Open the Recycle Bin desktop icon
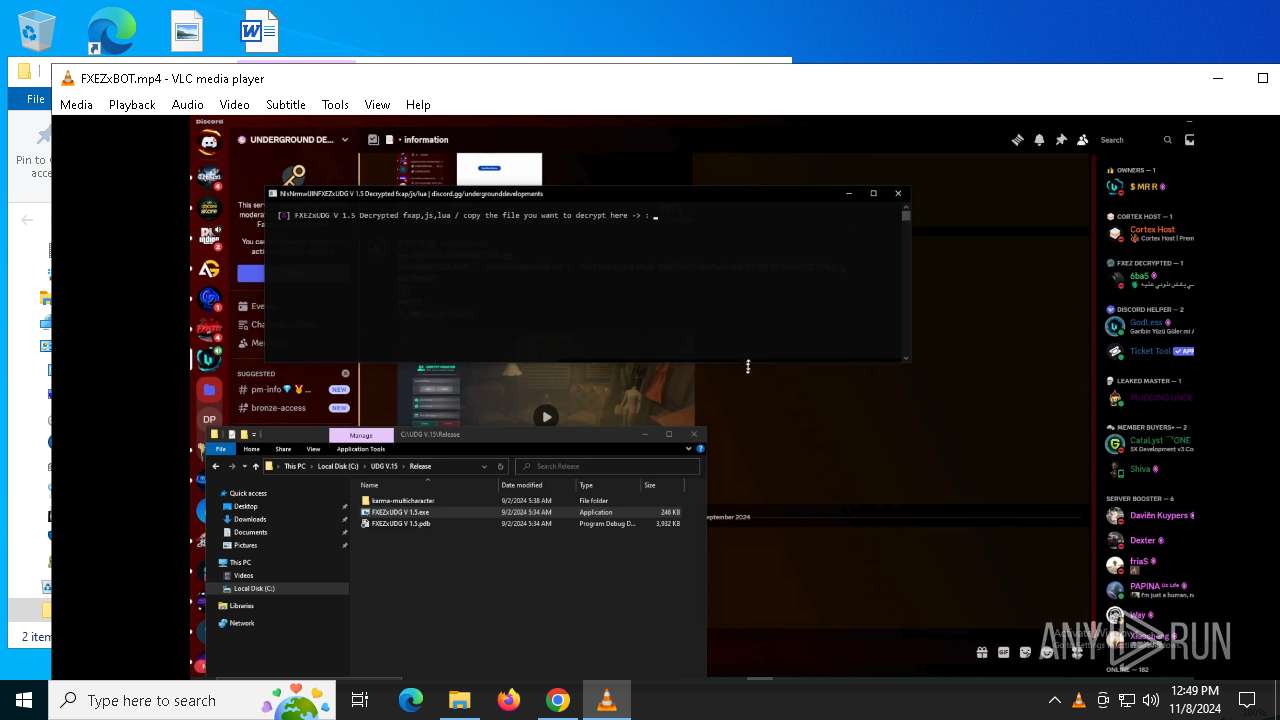 tap(37, 30)
